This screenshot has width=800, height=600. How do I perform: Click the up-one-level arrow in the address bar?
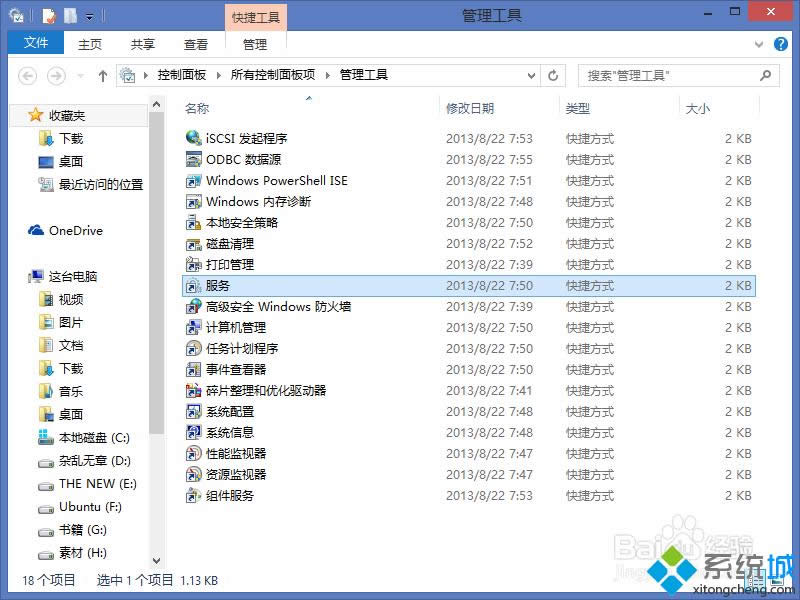point(102,75)
